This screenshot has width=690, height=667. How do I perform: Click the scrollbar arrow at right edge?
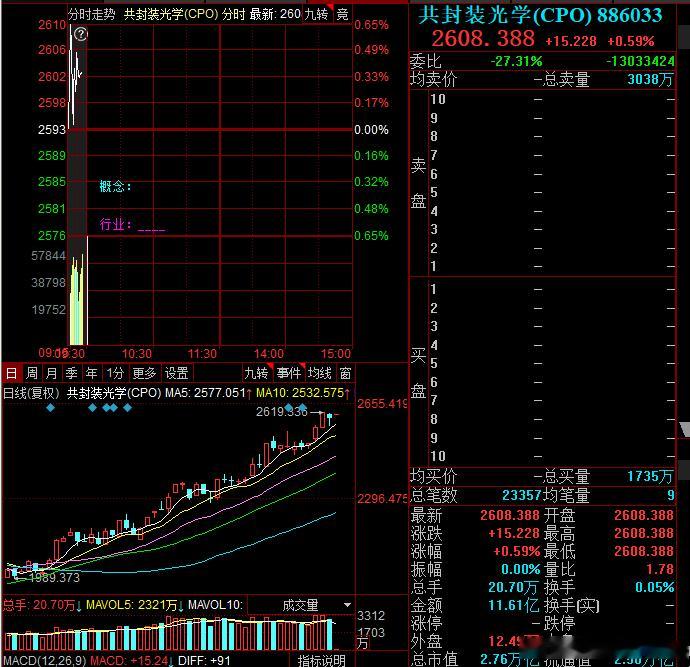point(685,429)
